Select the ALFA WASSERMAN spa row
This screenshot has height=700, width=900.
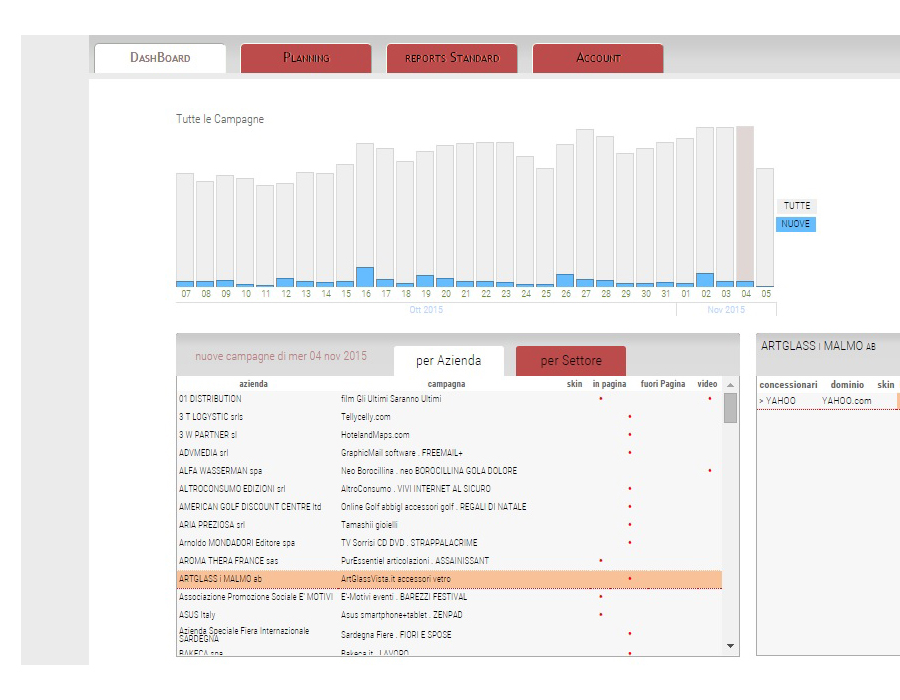[449, 470]
